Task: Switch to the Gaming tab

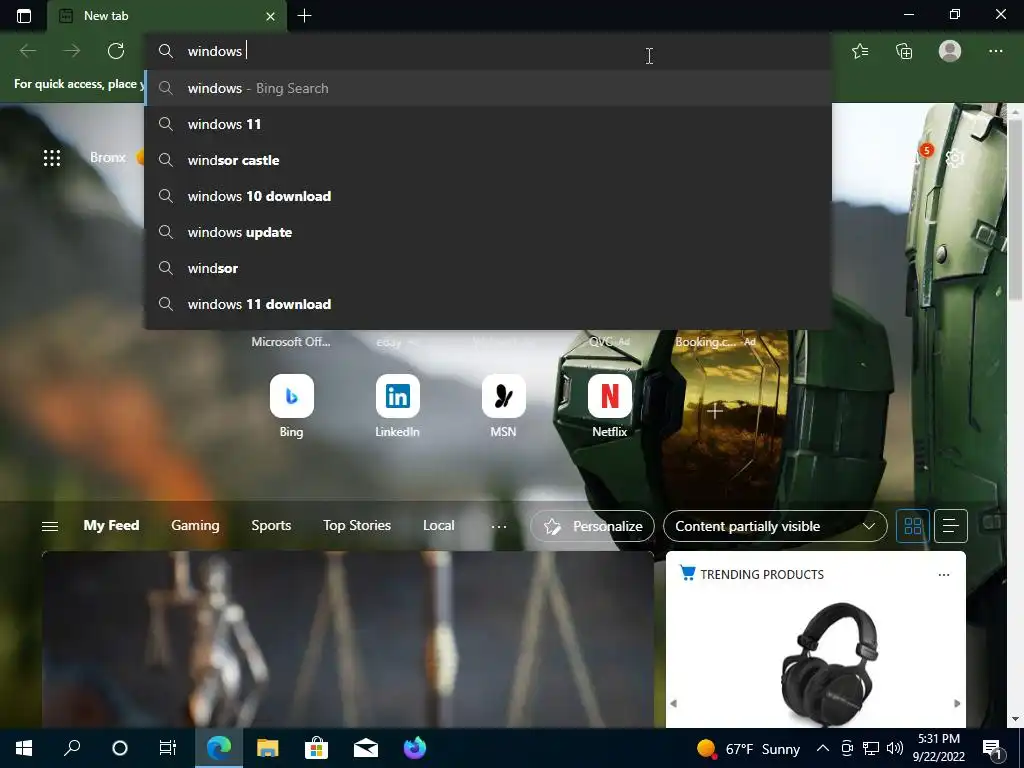Action: [x=195, y=525]
